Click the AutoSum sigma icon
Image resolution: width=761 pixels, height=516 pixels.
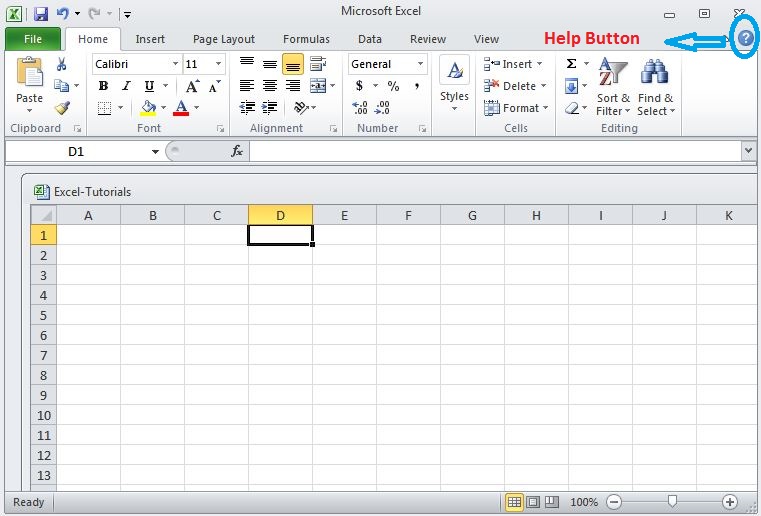tap(572, 64)
